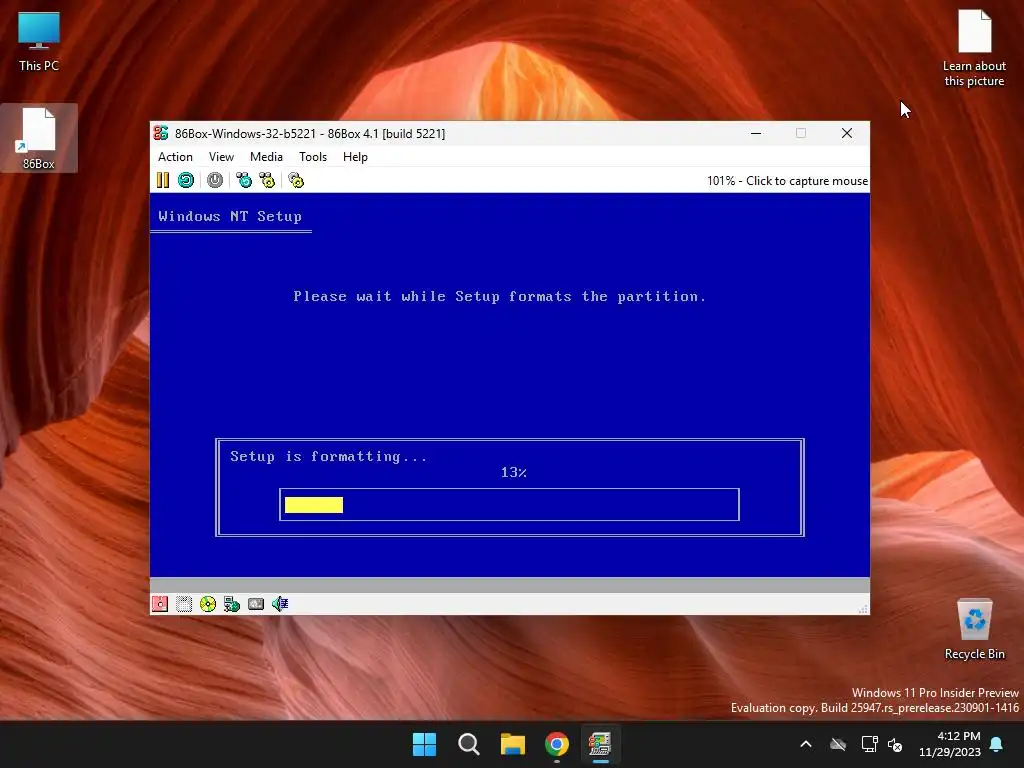The width and height of the screenshot is (1024, 768).
Task: Open the Windows Start menu
Action: pos(424,744)
